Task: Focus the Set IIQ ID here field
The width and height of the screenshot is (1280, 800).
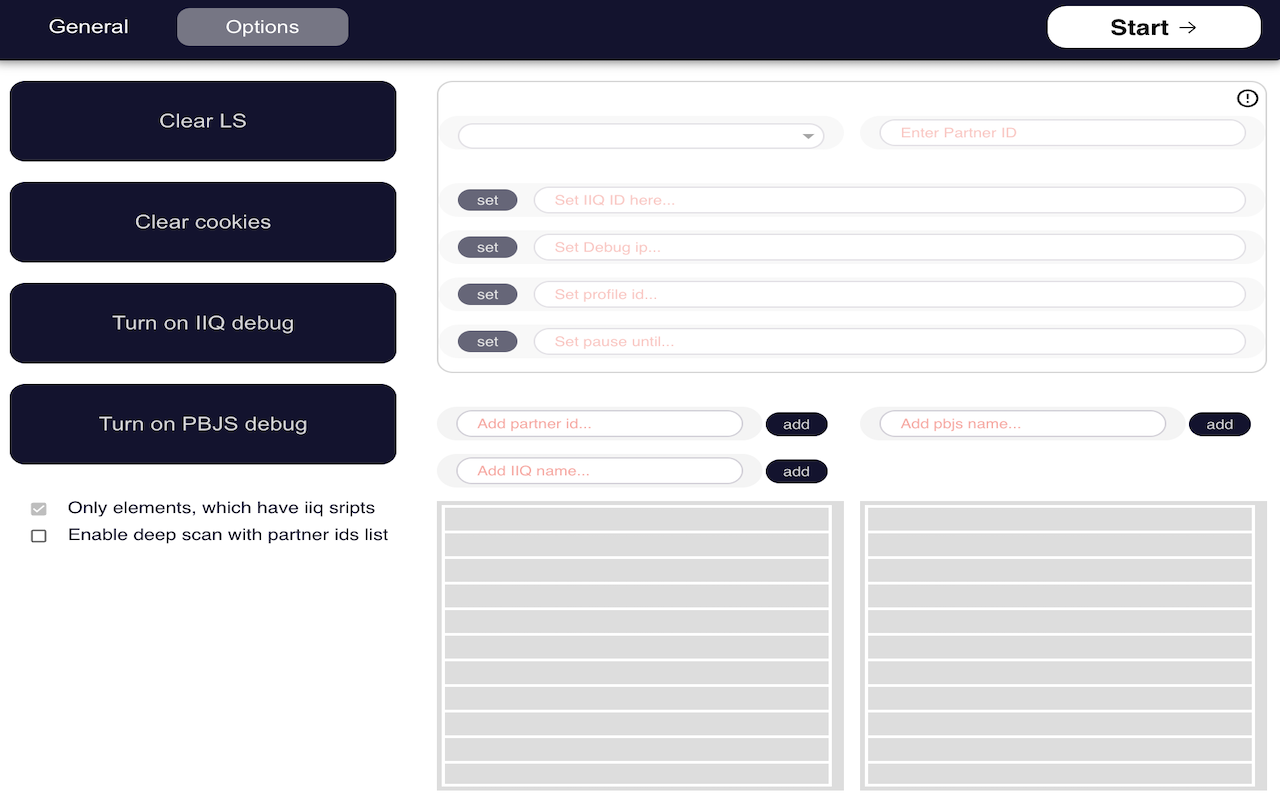Action: pos(890,200)
